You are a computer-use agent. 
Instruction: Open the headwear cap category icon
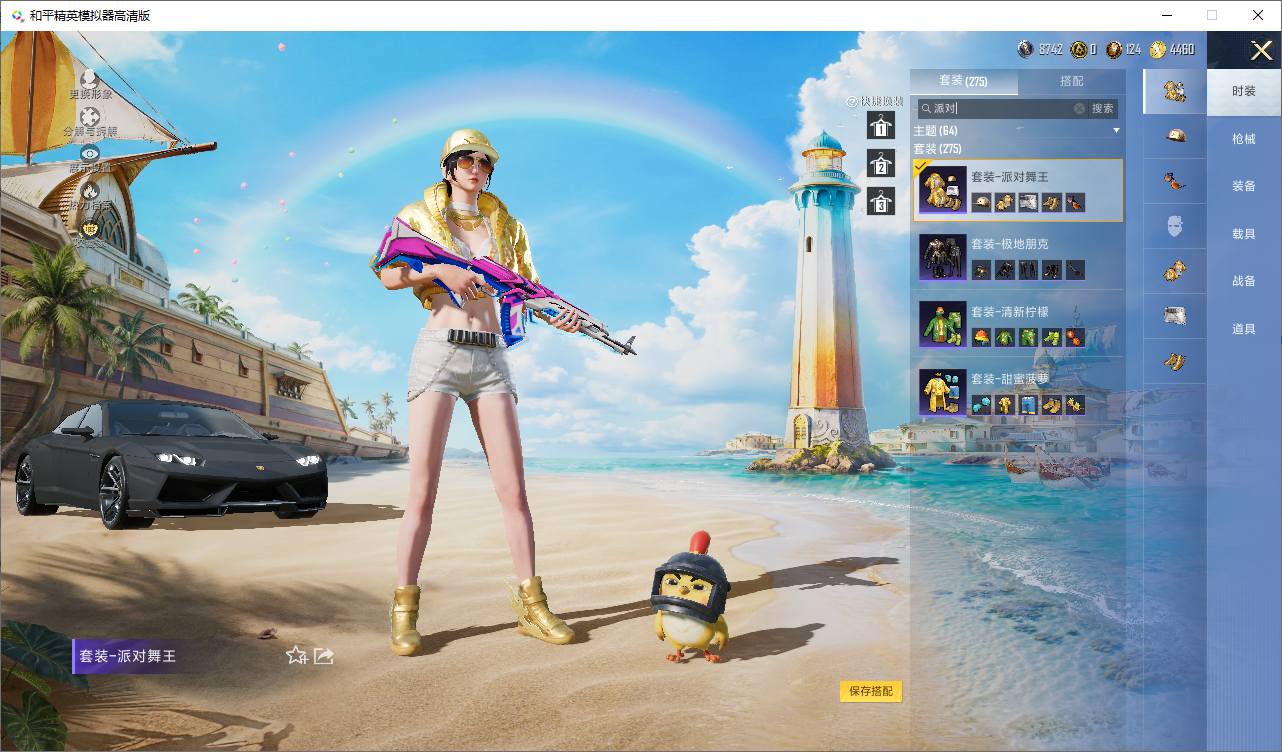[1175, 136]
